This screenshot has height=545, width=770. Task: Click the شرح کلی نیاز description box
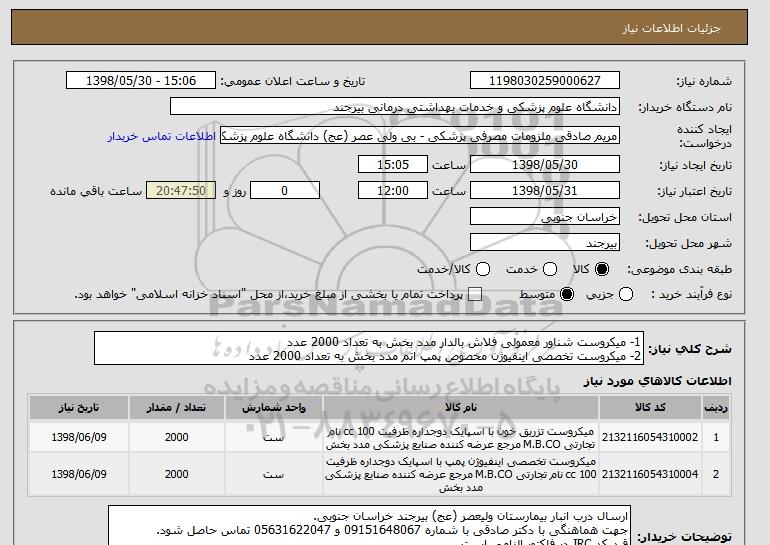(369, 348)
